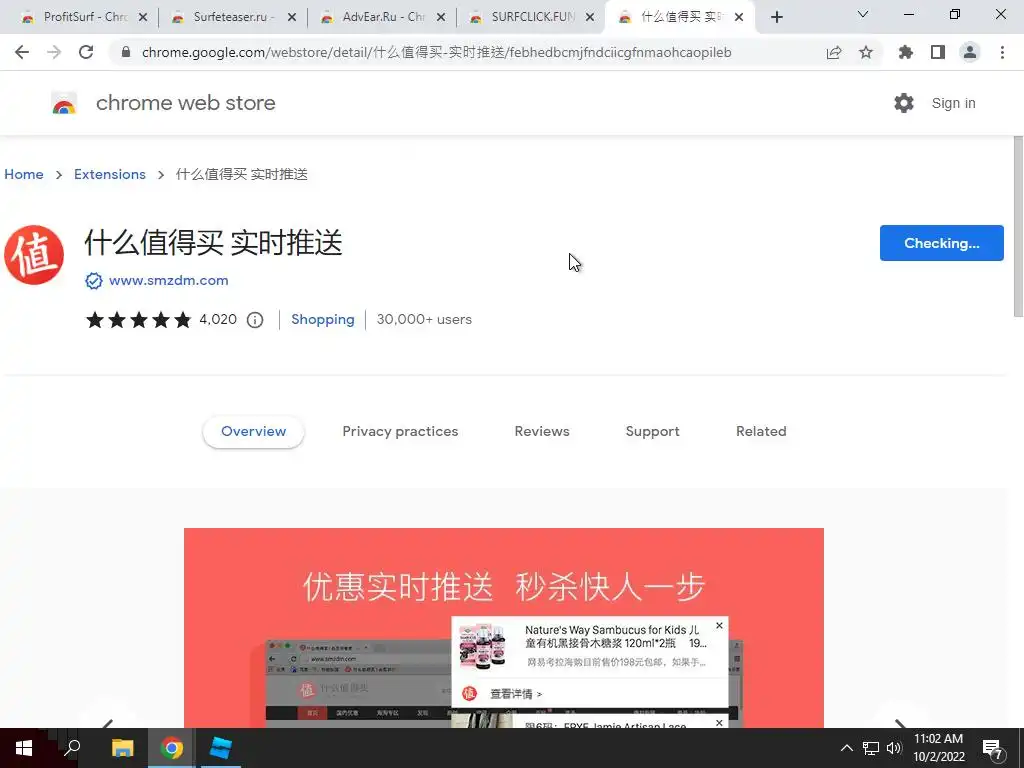Go back to the previous page
This screenshot has height=768, width=1024.
pos(22,52)
